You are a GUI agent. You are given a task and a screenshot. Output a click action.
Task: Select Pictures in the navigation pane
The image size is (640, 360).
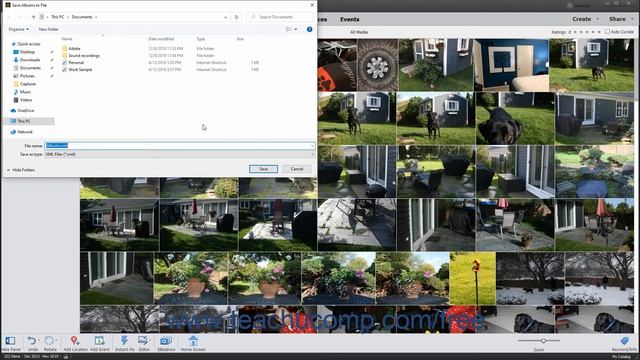click(27, 76)
